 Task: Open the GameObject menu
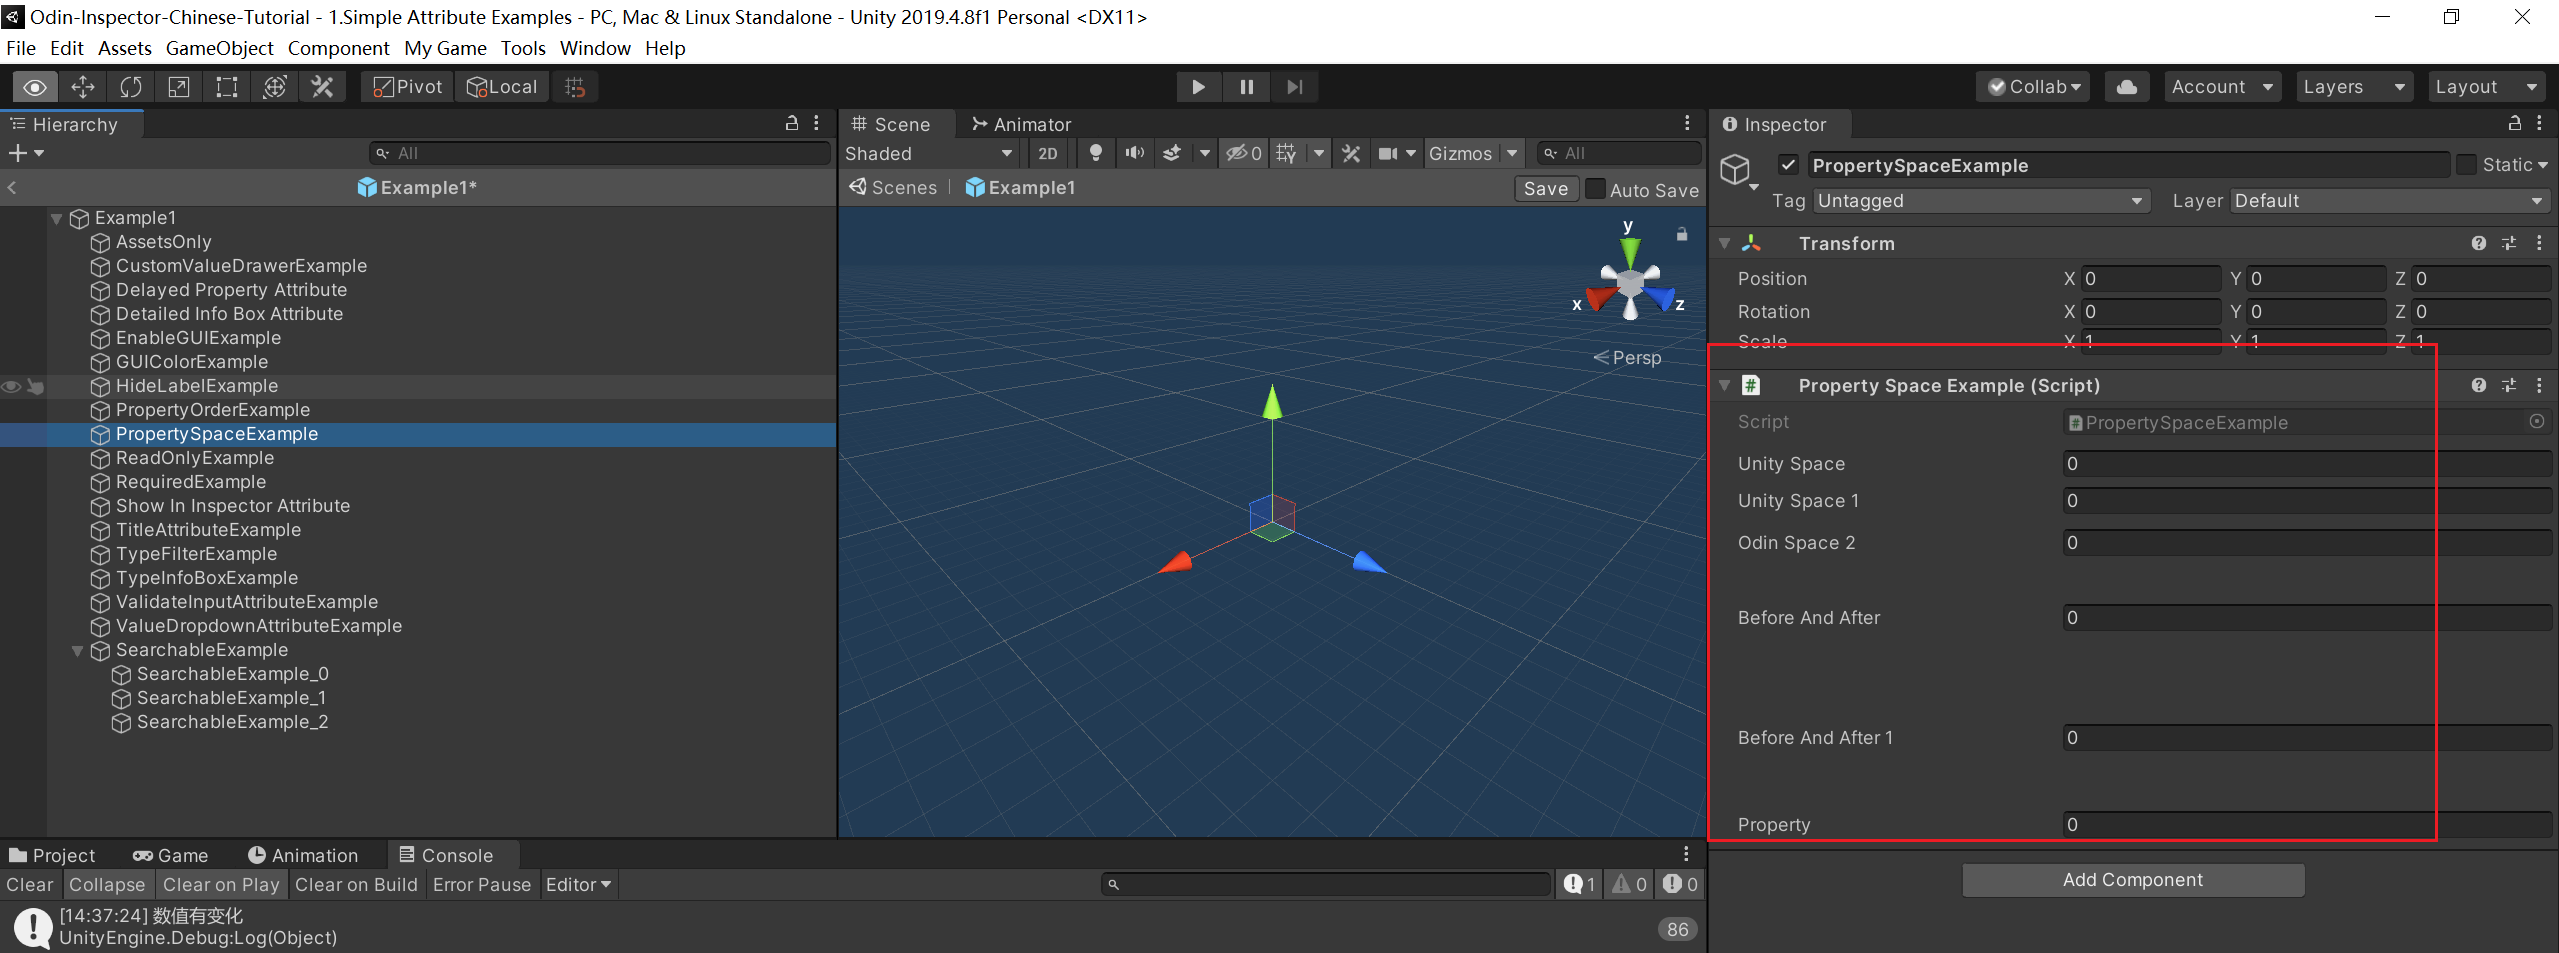[219, 48]
